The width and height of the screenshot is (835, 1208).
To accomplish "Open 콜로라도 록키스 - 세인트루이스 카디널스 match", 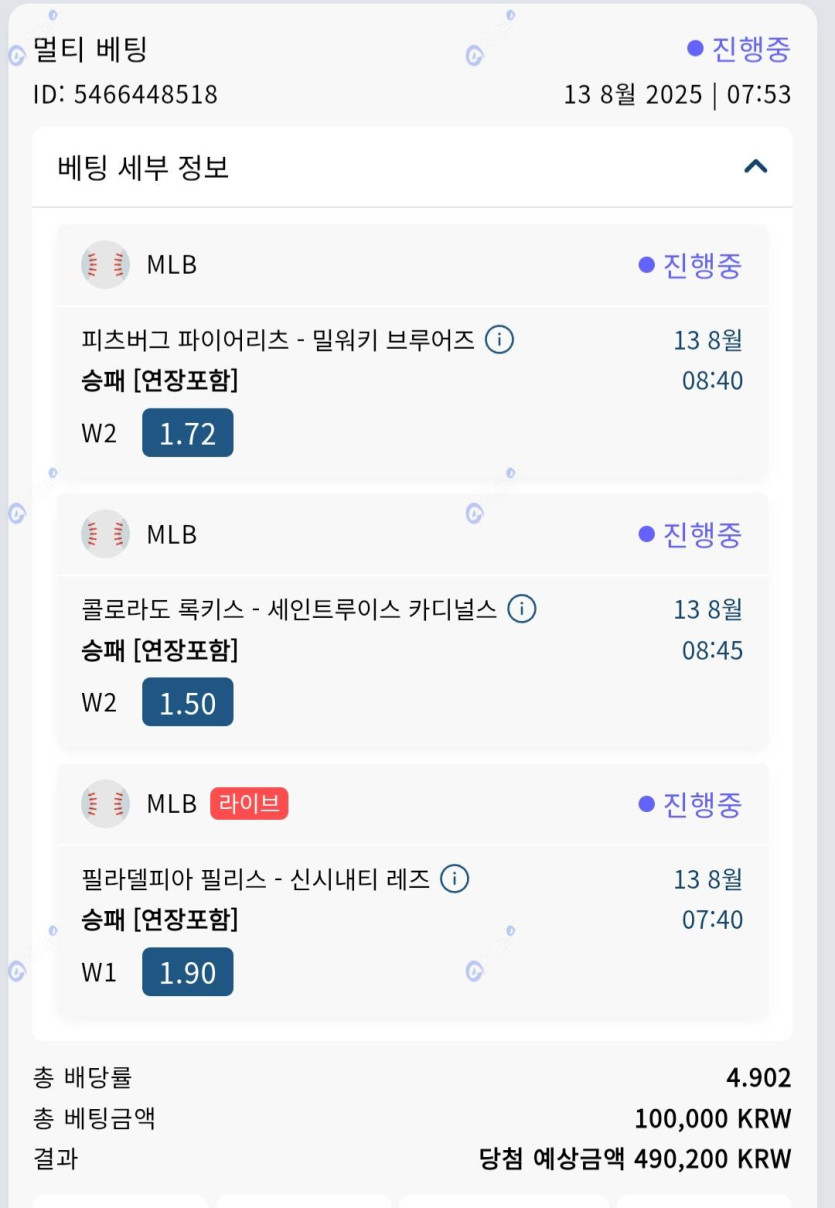I will point(289,609).
